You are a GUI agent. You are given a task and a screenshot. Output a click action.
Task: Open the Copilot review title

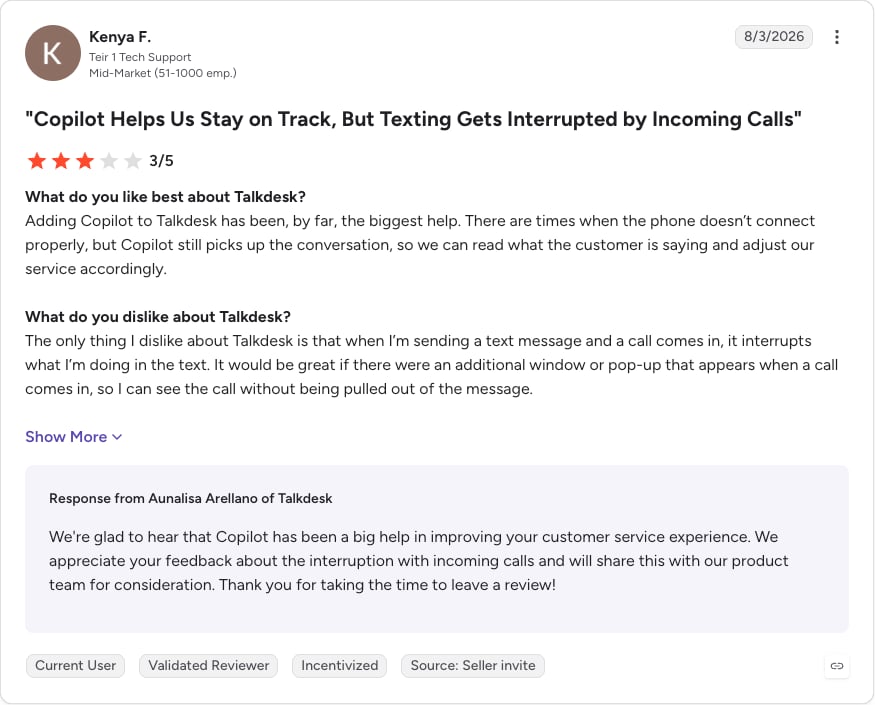[x=413, y=119]
